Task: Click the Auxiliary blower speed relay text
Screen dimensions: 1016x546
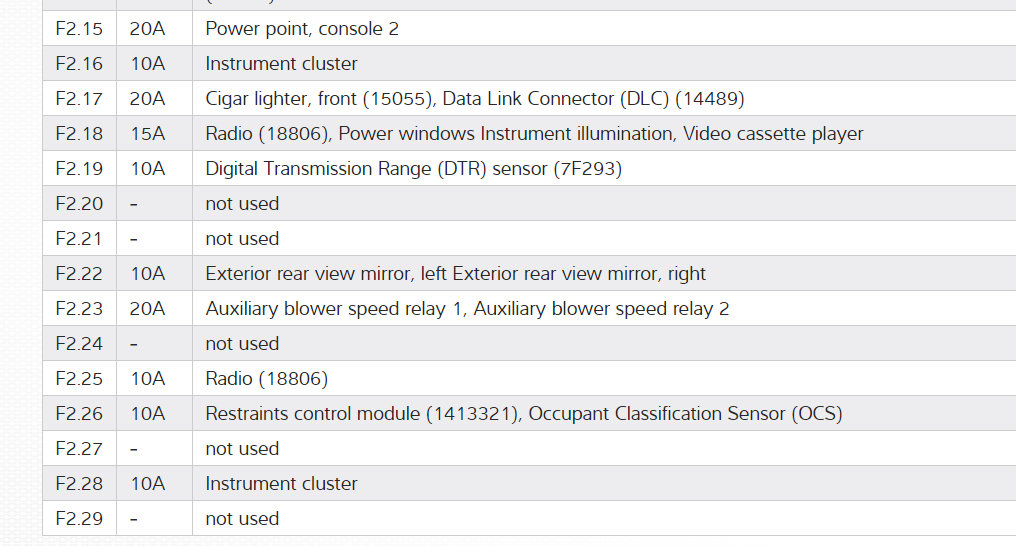Action: coord(467,309)
